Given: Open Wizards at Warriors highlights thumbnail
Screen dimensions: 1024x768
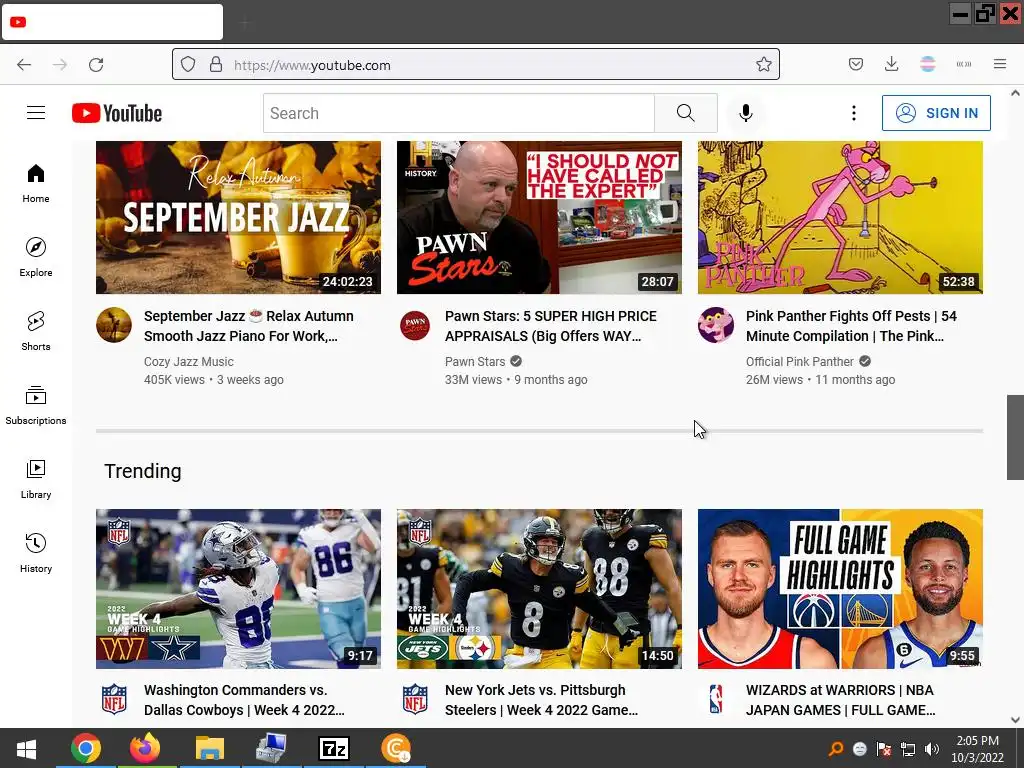Looking at the screenshot, I should [840, 589].
